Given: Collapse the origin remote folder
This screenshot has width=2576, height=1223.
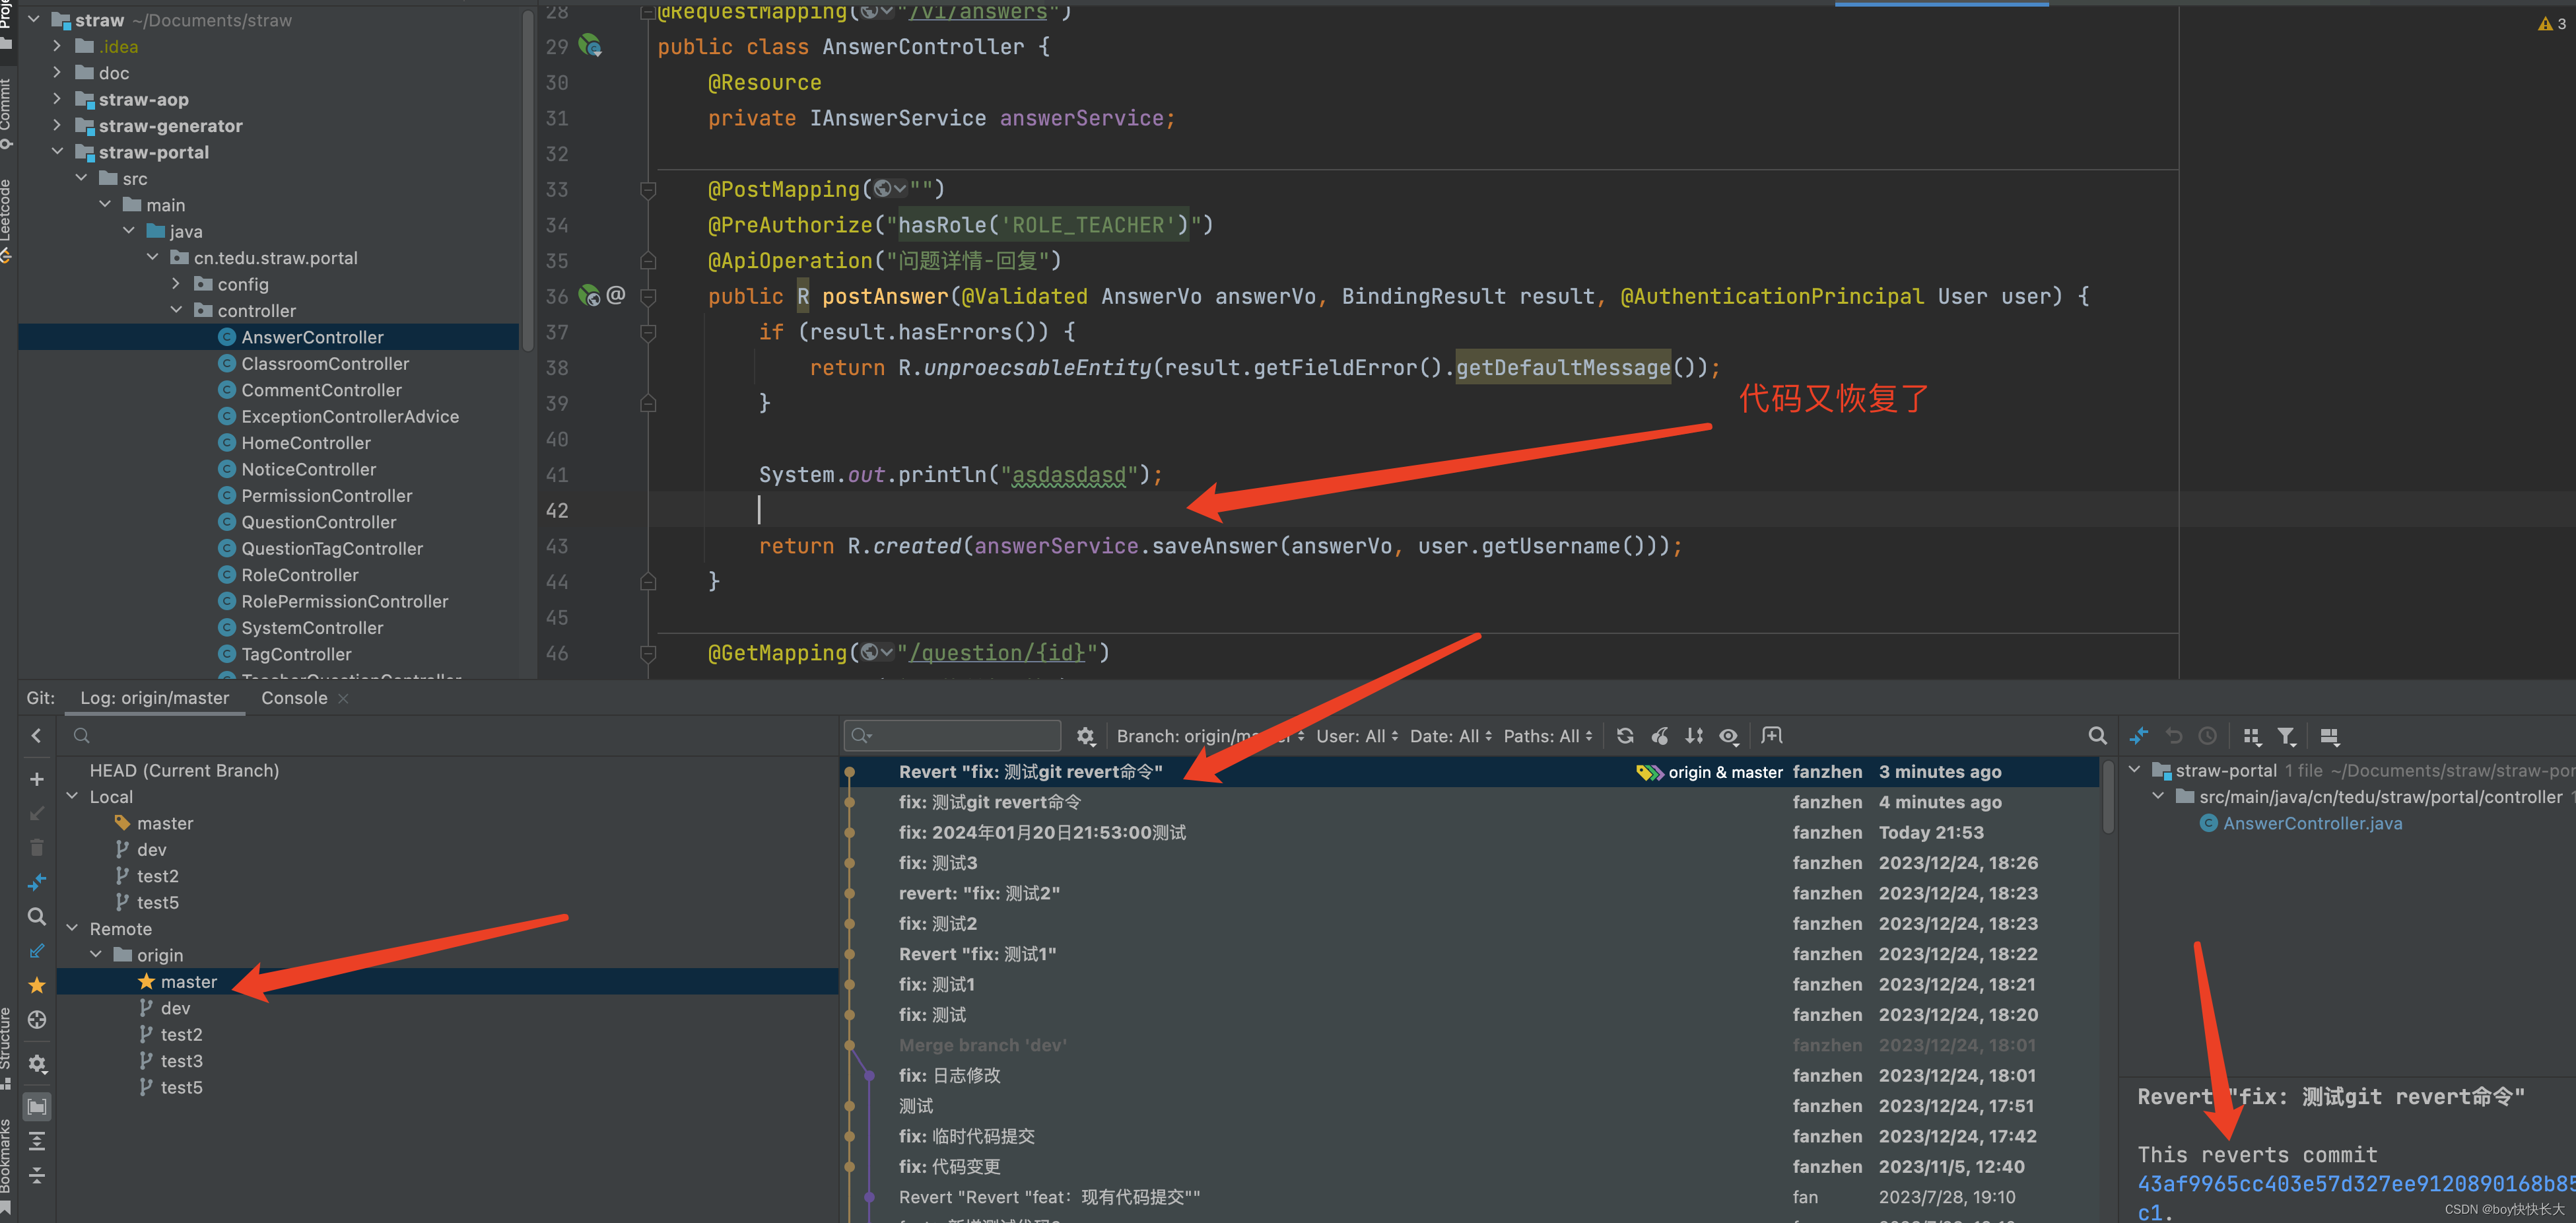Looking at the screenshot, I should [x=96, y=955].
